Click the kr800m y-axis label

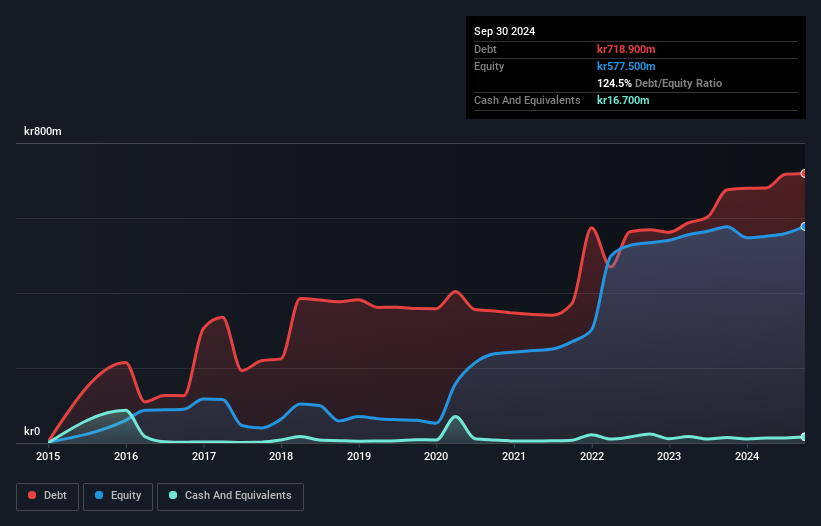point(42,131)
